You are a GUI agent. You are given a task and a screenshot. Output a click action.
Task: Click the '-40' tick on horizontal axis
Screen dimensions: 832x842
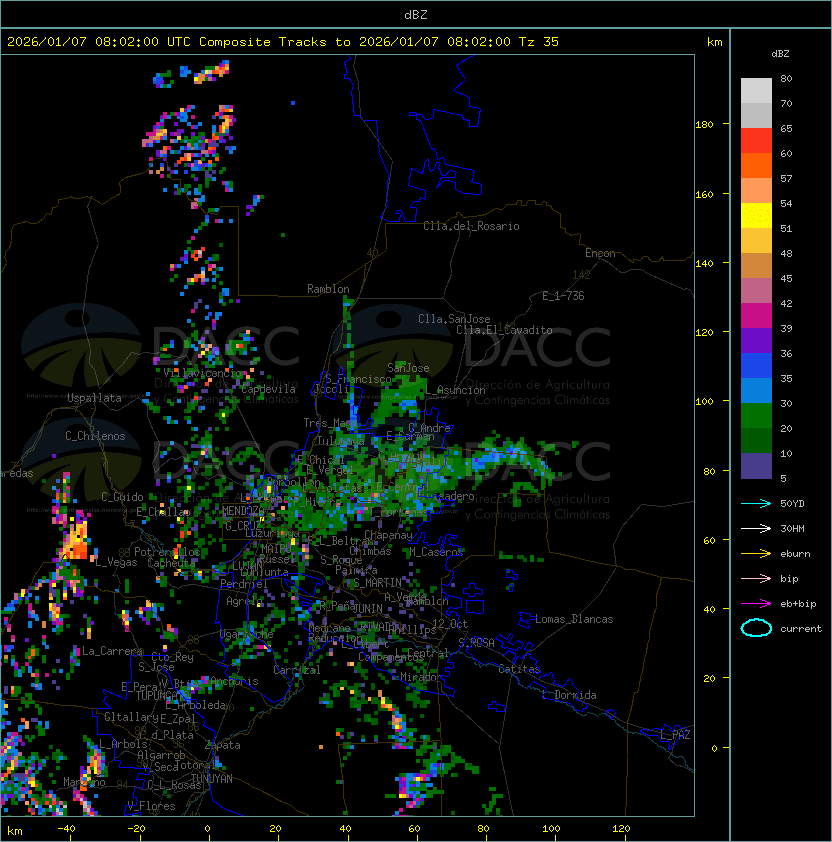[x=66, y=829]
